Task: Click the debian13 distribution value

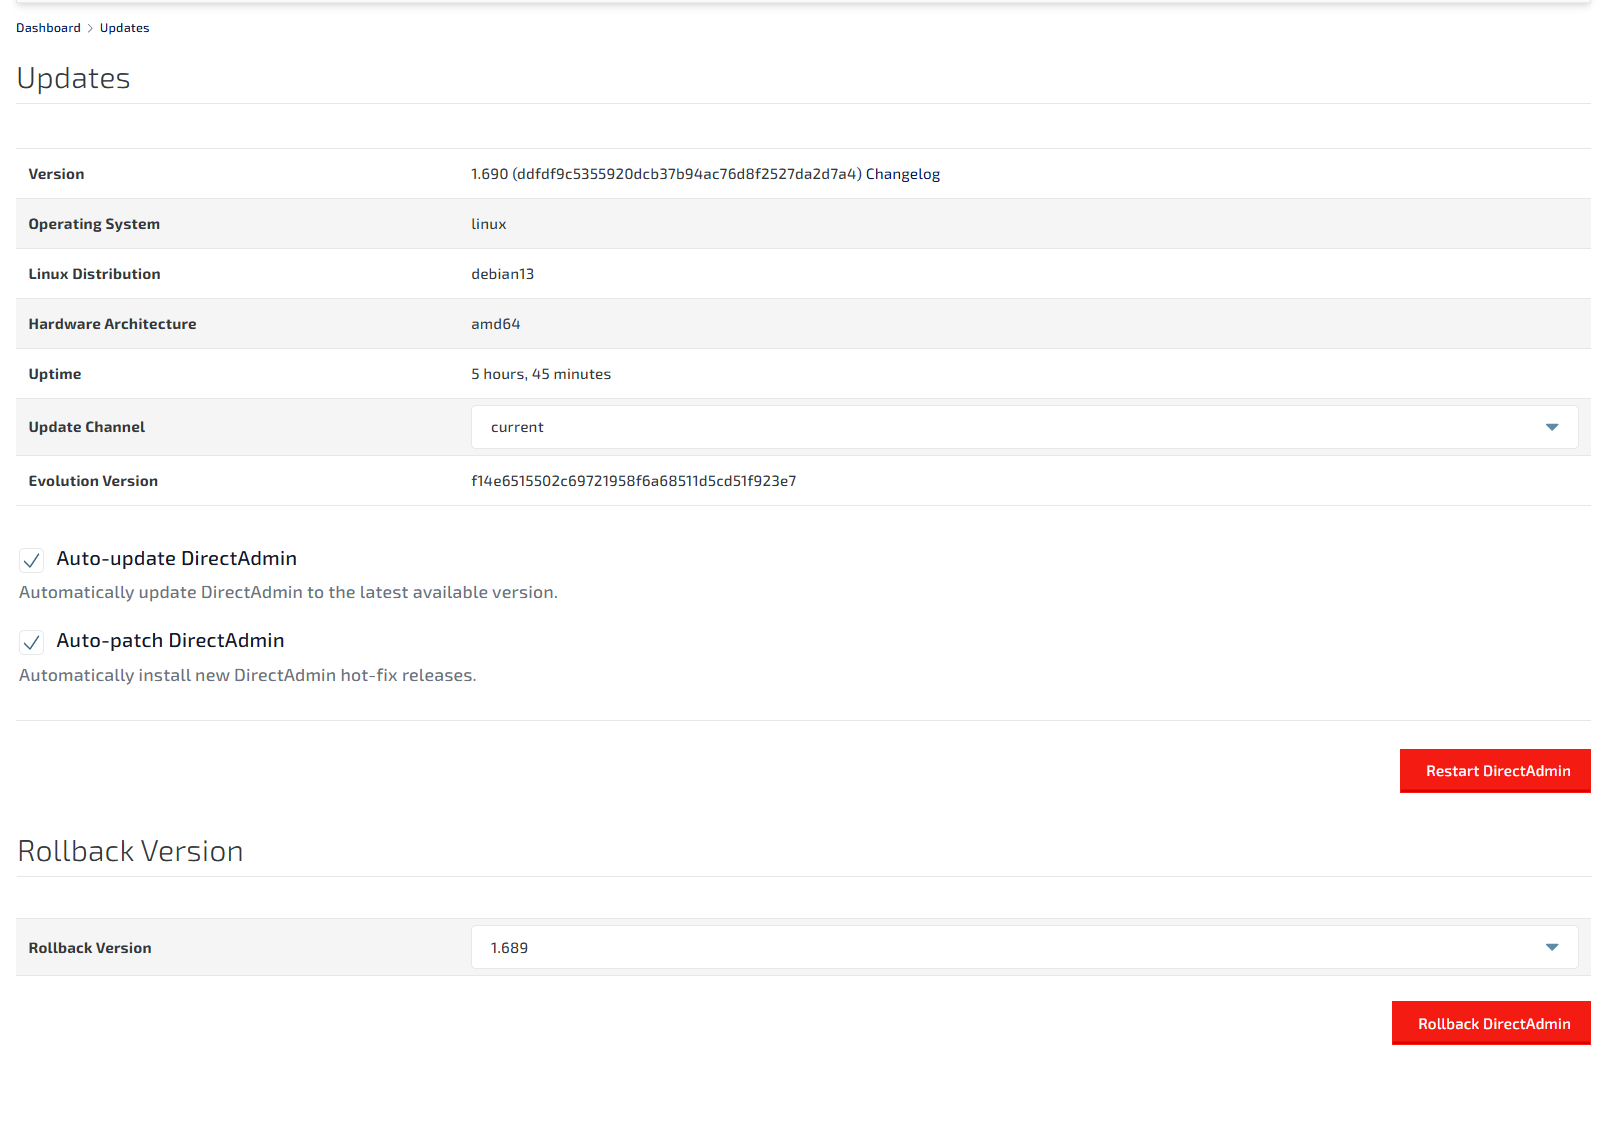Action: (502, 274)
